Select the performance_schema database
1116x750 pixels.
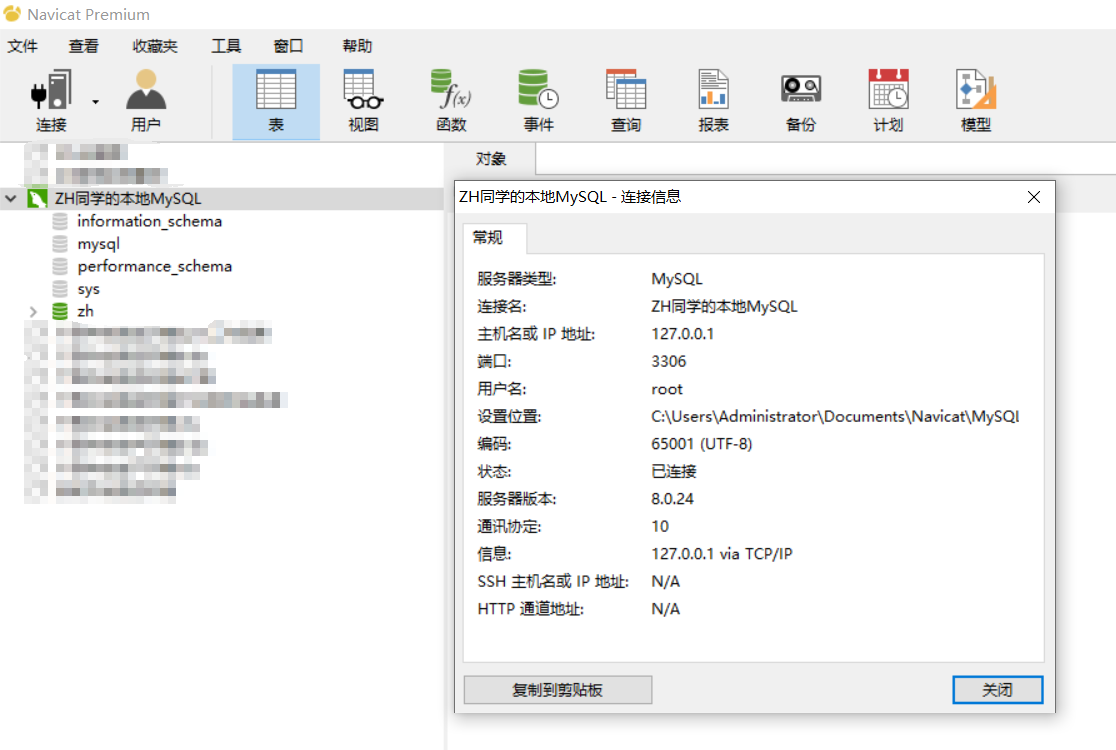154,266
